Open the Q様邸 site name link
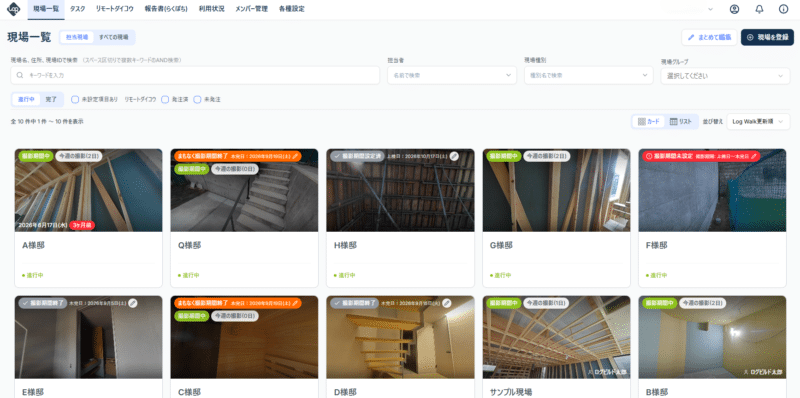Viewport: 800px width, 398px height. tap(189, 245)
